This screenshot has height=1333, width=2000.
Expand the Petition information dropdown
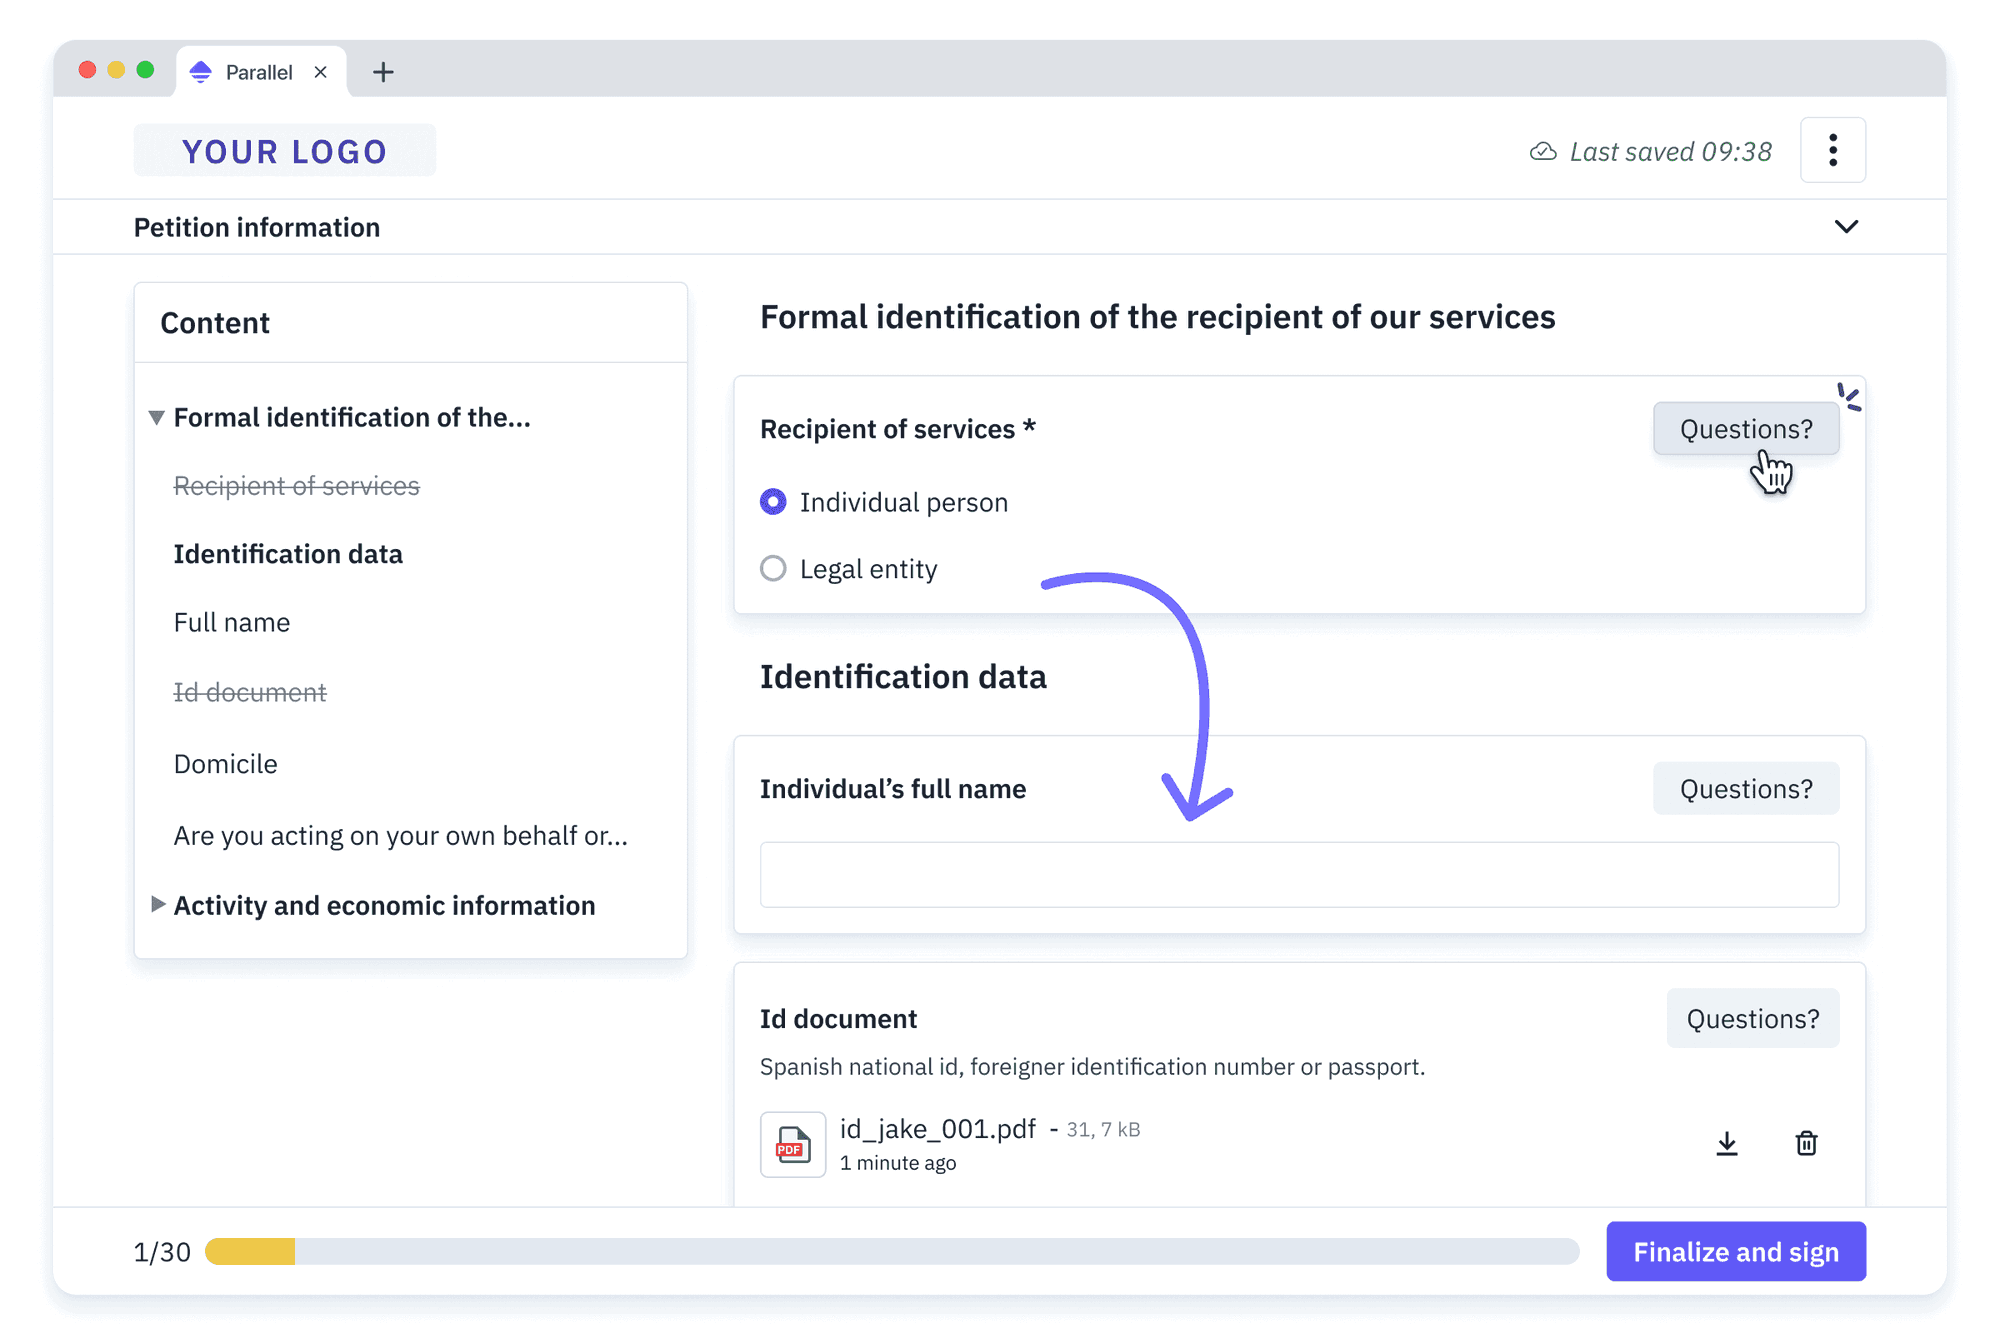(1848, 226)
